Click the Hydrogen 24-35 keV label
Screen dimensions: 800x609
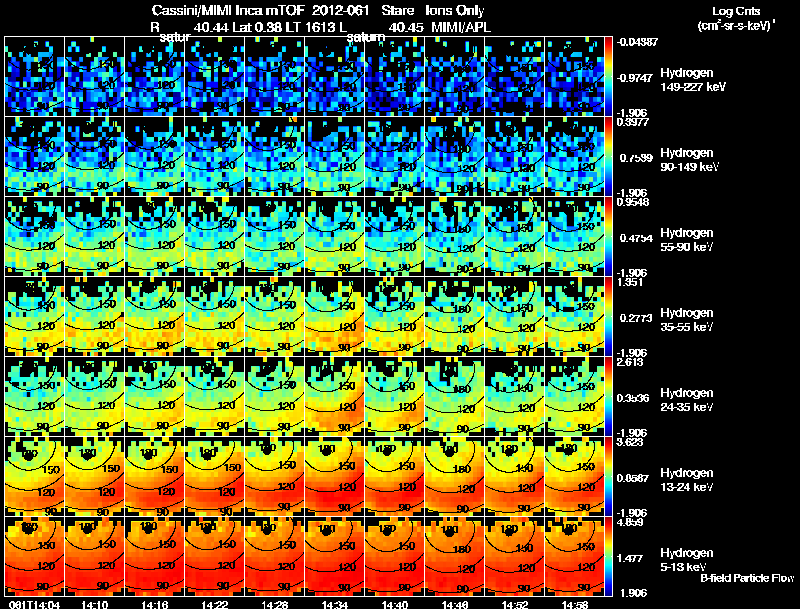pyautogui.click(x=687, y=400)
